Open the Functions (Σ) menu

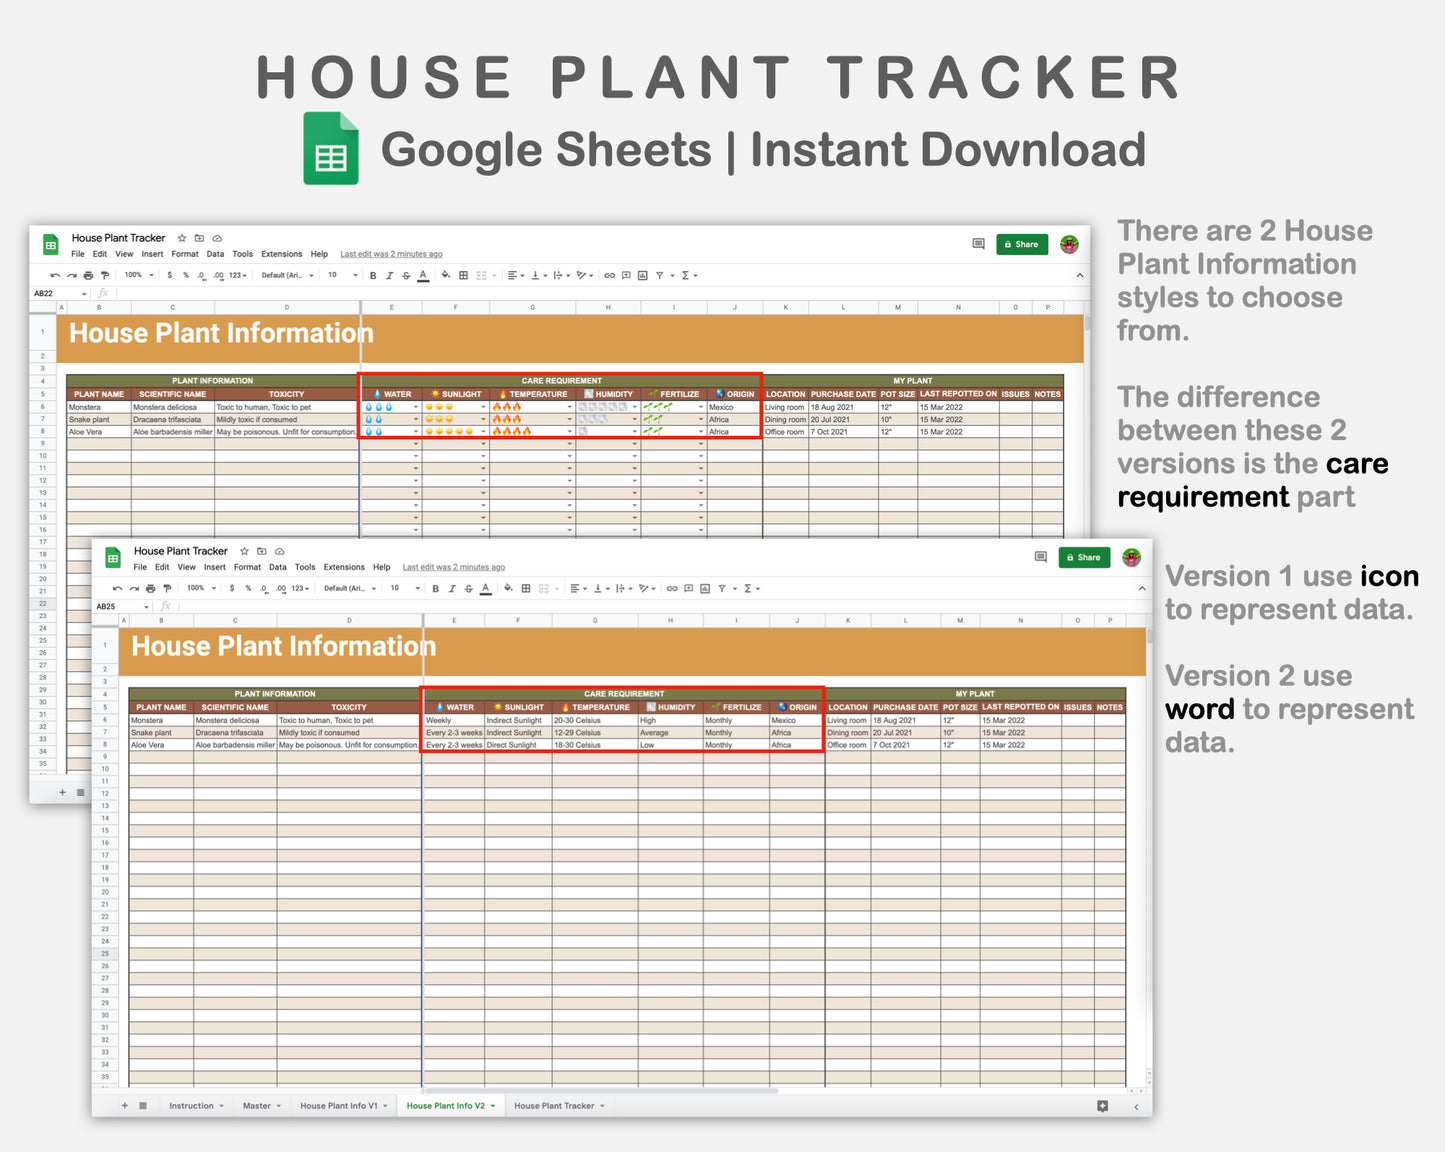[747, 589]
